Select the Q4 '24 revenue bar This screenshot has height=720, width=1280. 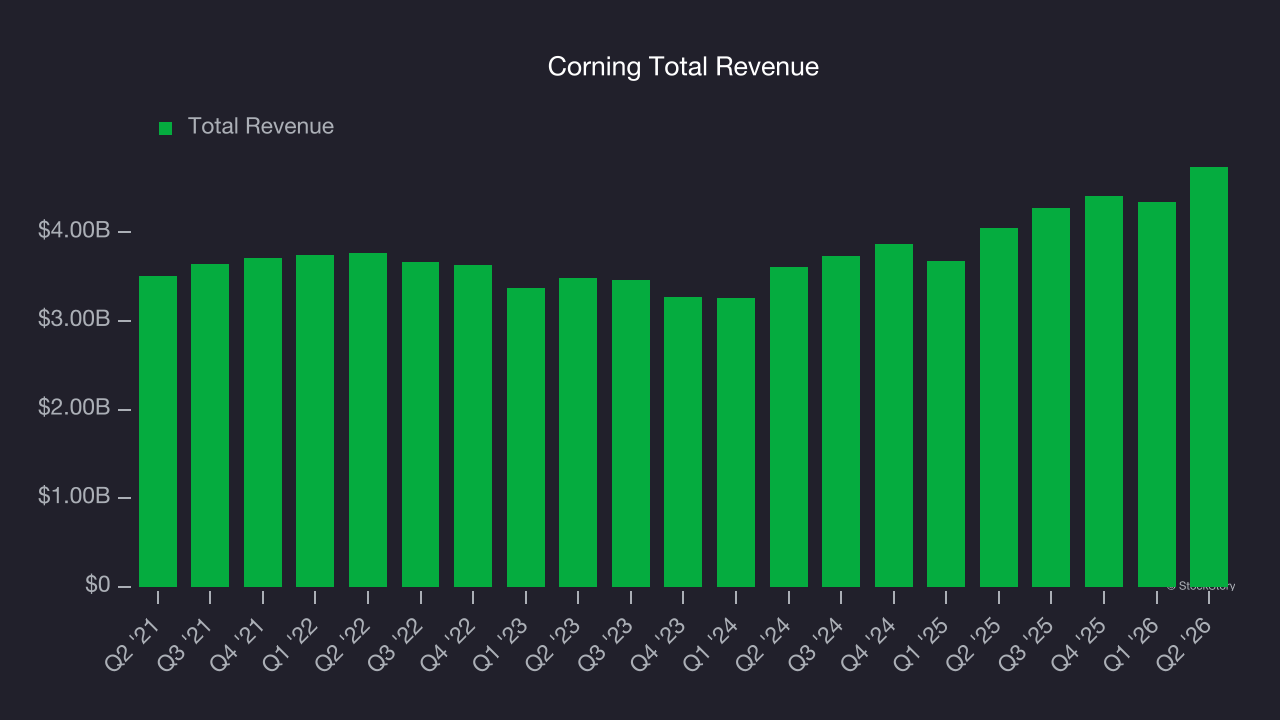click(894, 415)
